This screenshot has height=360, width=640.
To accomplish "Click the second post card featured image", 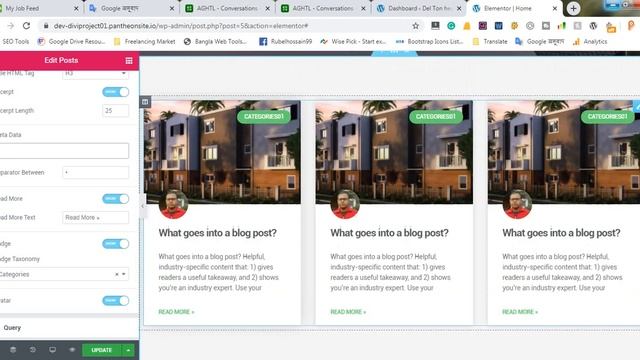I will [x=394, y=152].
